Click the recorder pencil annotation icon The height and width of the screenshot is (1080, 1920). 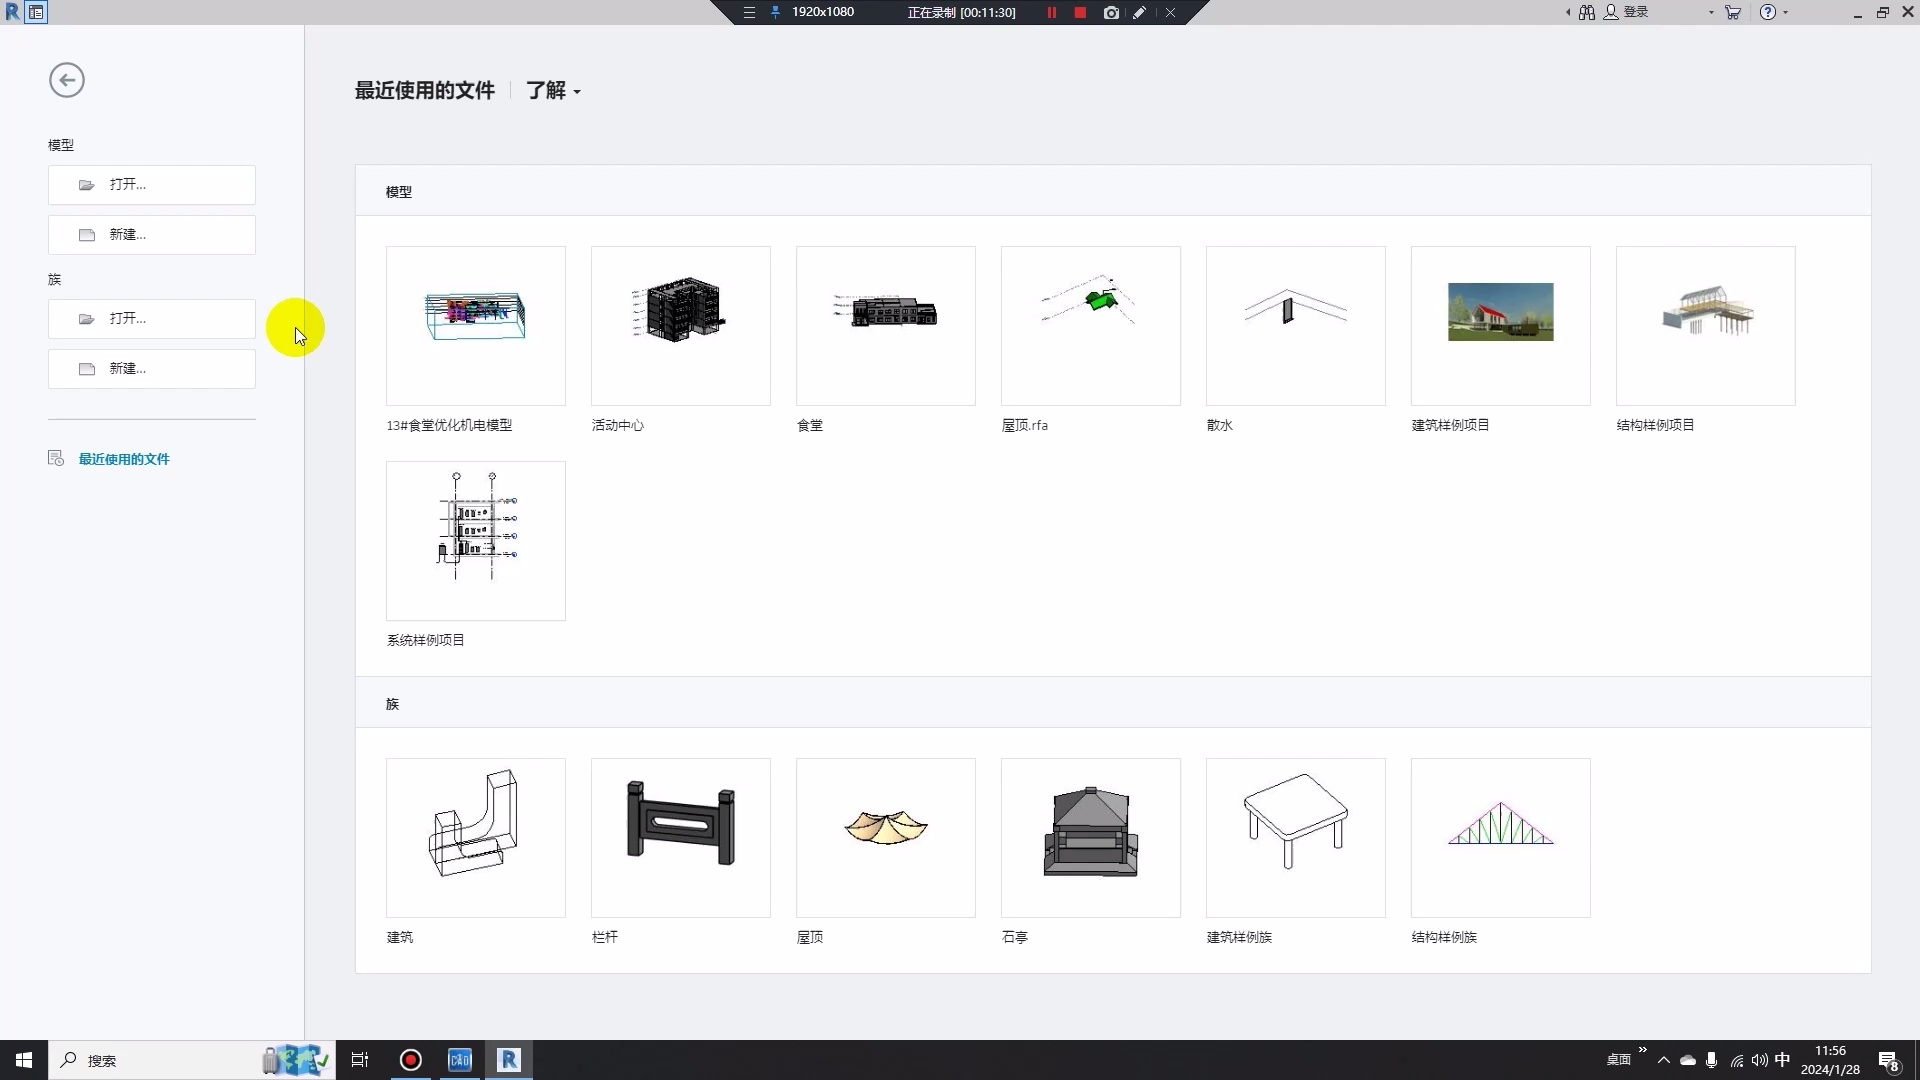point(1139,13)
